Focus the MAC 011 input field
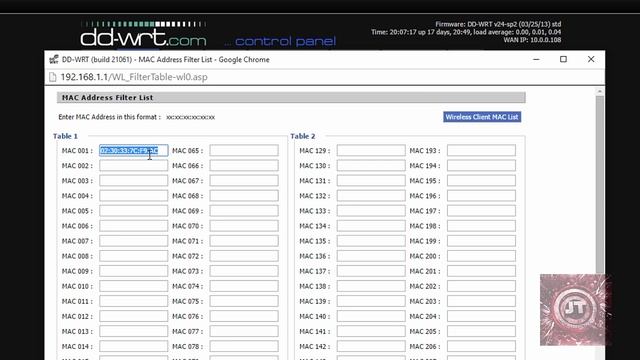The width and height of the screenshot is (640, 360). [x=133, y=302]
